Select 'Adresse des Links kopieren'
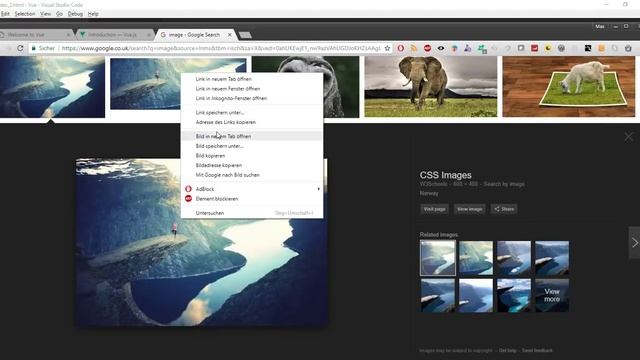Viewport: 640px width, 360px height. pyautogui.click(x=252, y=122)
